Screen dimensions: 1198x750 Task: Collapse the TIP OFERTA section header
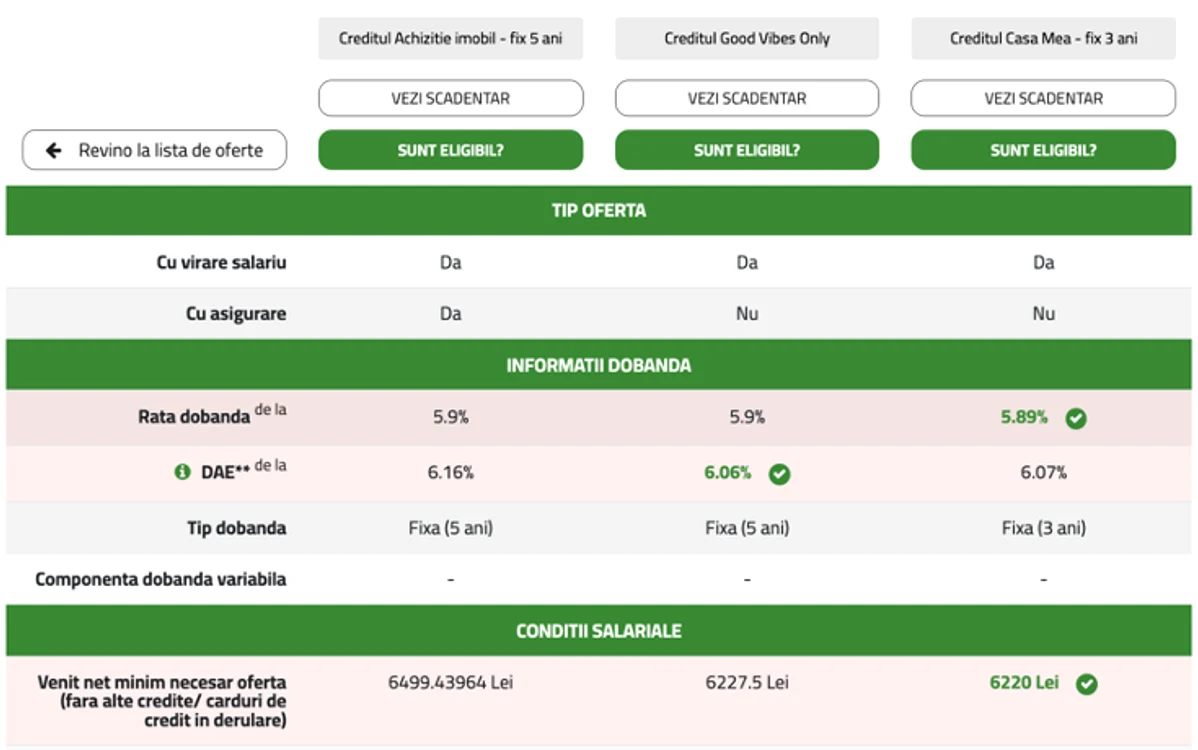click(x=599, y=210)
